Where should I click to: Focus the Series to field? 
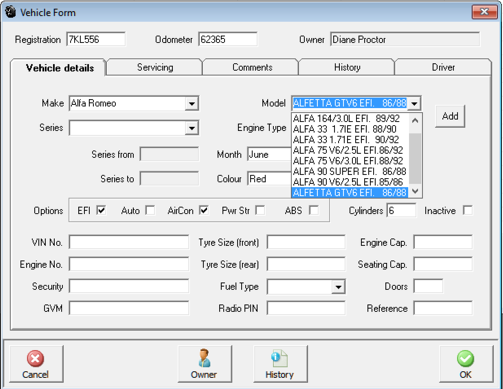(x=169, y=179)
